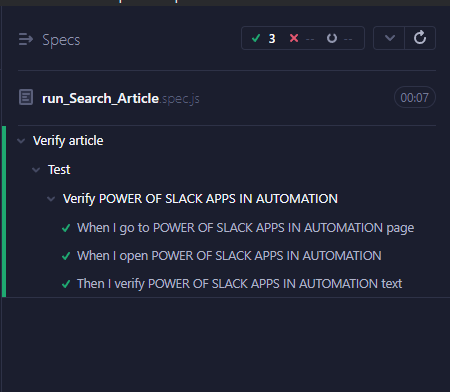
Task: Open run_Search_Article.spec.js file link
Action: [x=121, y=99]
